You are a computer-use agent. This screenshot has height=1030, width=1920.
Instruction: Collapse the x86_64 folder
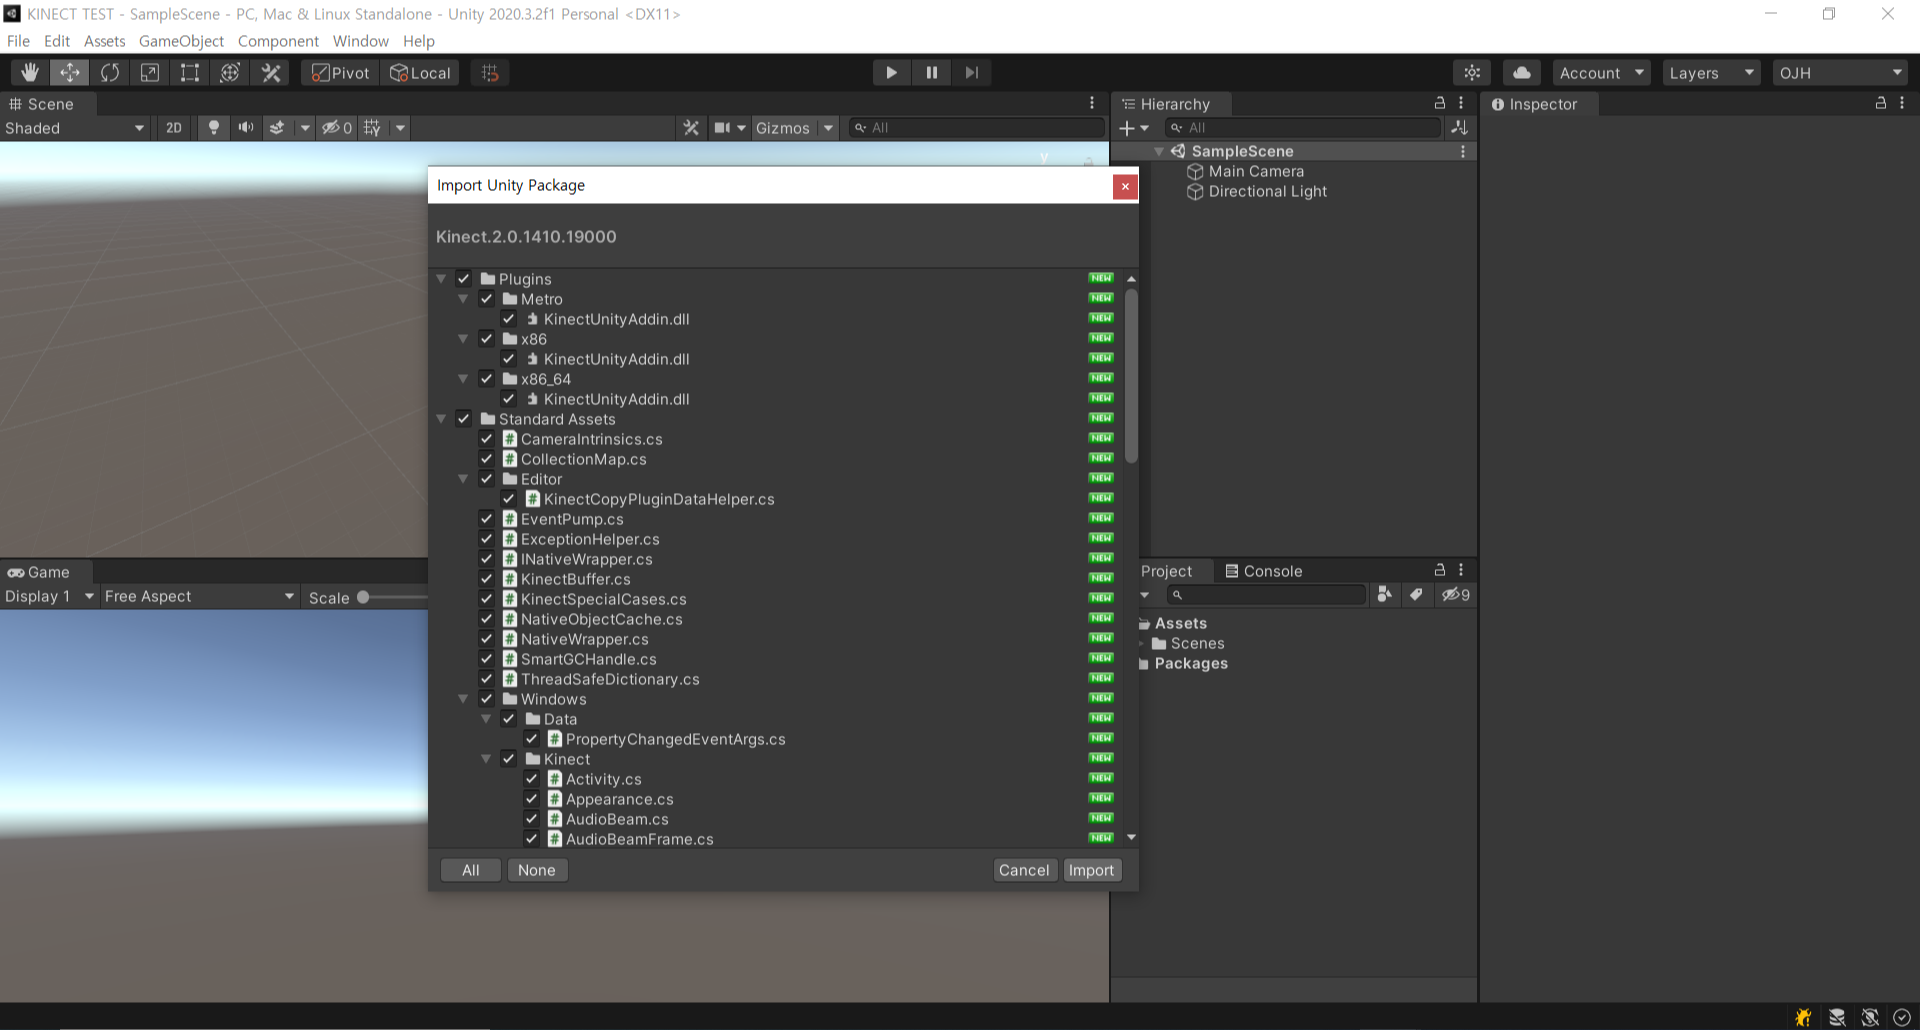tap(463, 379)
